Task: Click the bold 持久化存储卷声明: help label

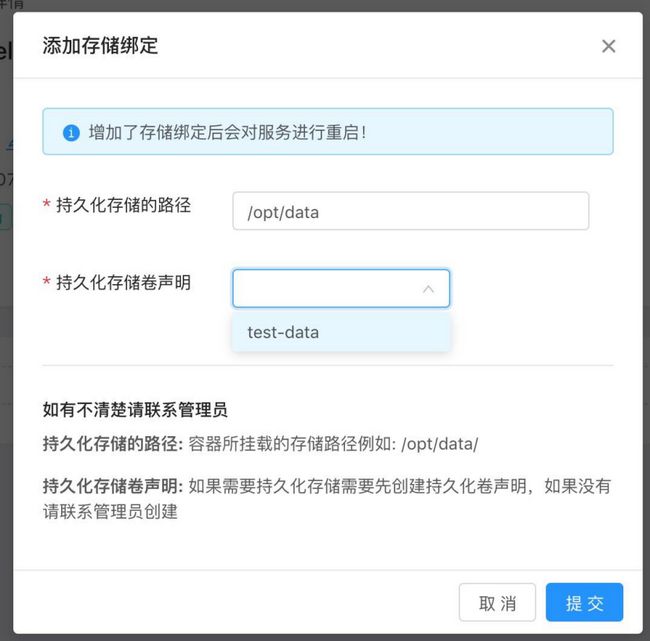Action: pyautogui.click(x=113, y=486)
